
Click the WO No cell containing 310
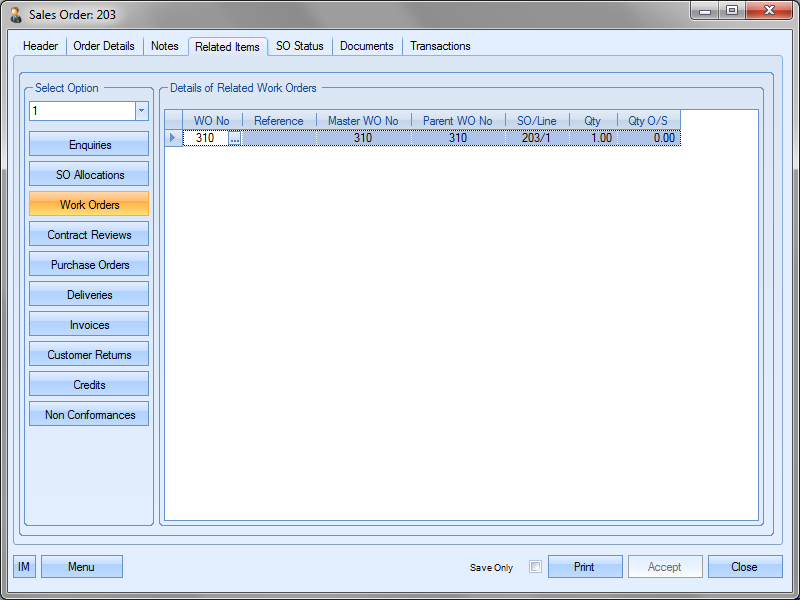pos(205,138)
